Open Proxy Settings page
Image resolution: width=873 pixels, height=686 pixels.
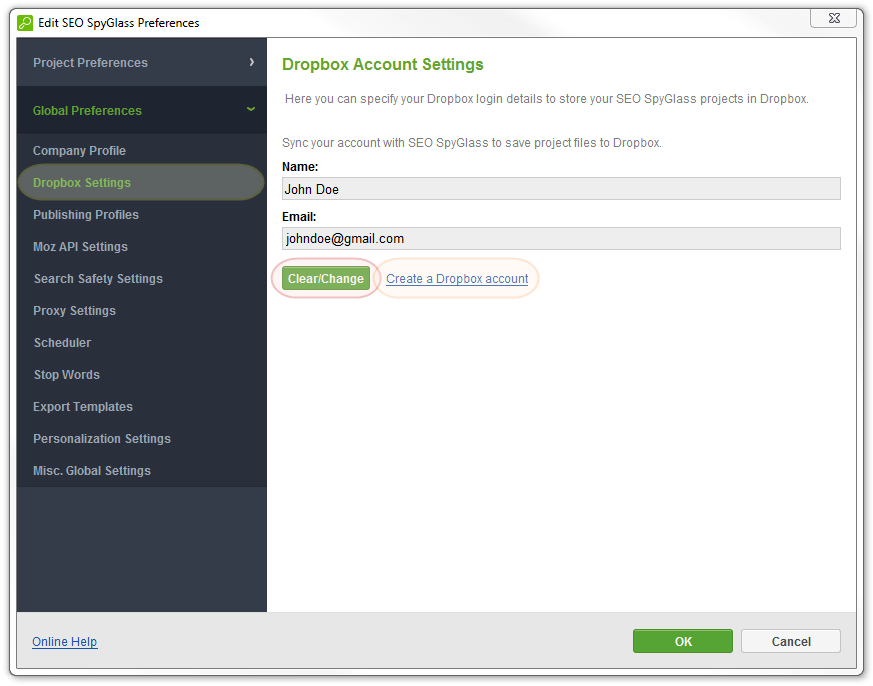(x=74, y=311)
